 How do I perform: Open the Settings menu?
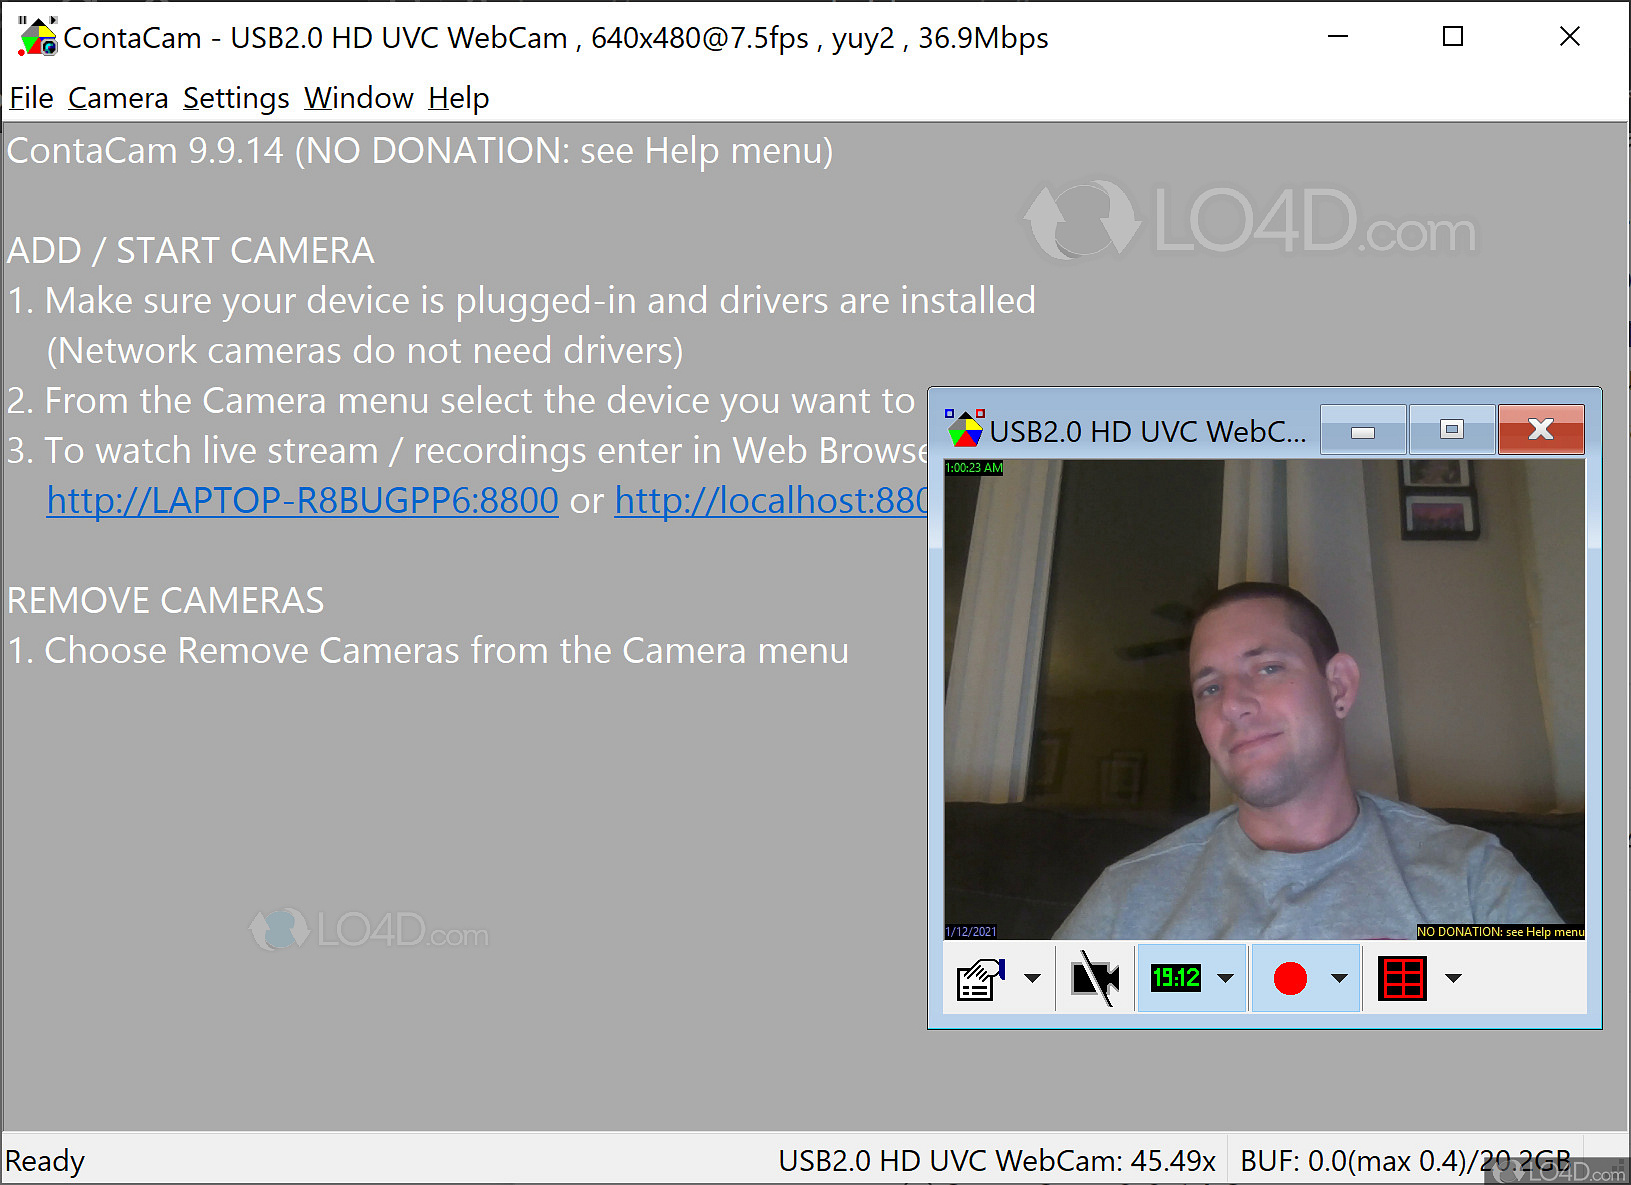pyautogui.click(x=236, y=98)
